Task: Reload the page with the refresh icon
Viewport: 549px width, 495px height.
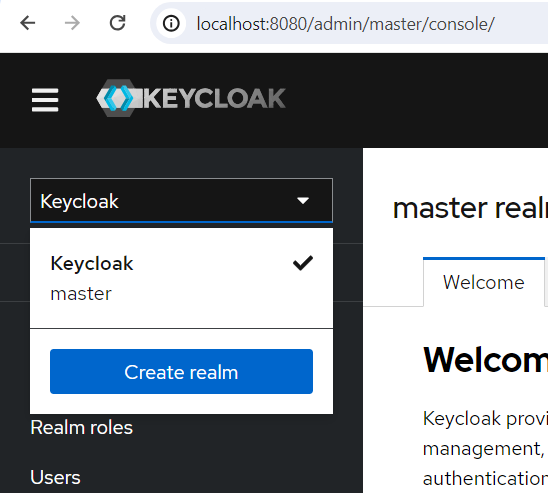Action: click(x=117, y=23)
